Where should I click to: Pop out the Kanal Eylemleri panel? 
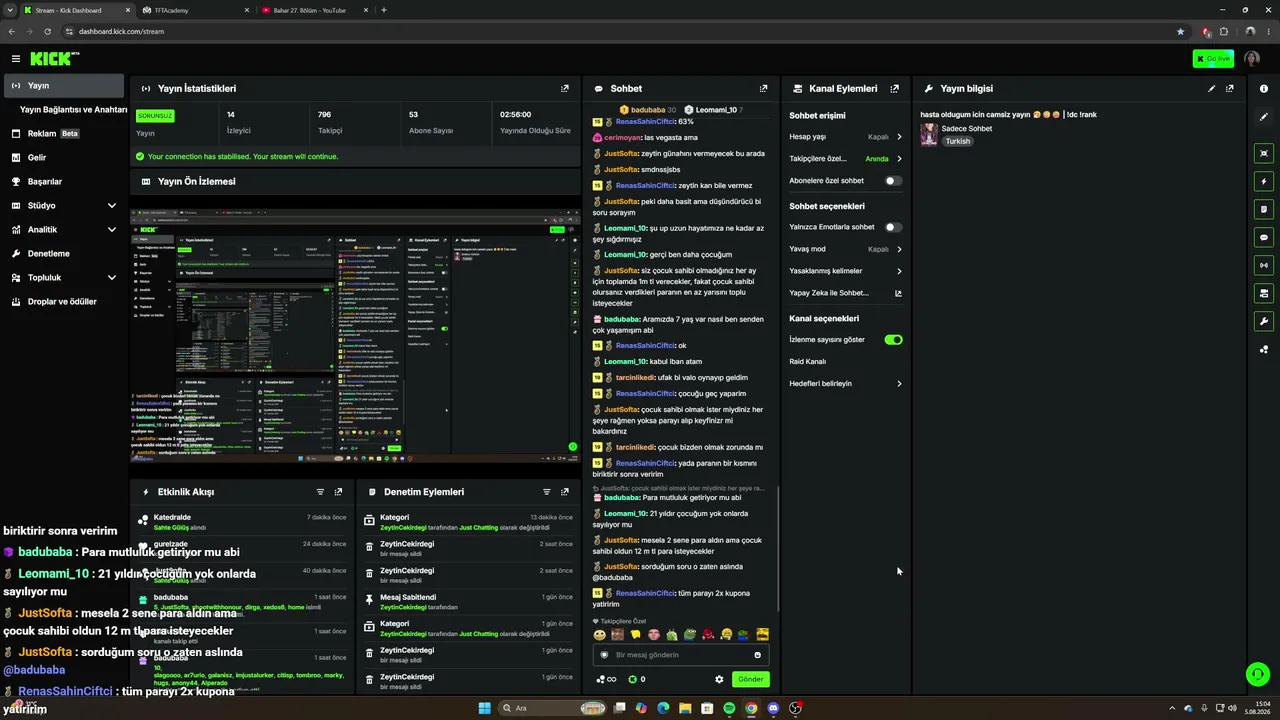(894, 88)
